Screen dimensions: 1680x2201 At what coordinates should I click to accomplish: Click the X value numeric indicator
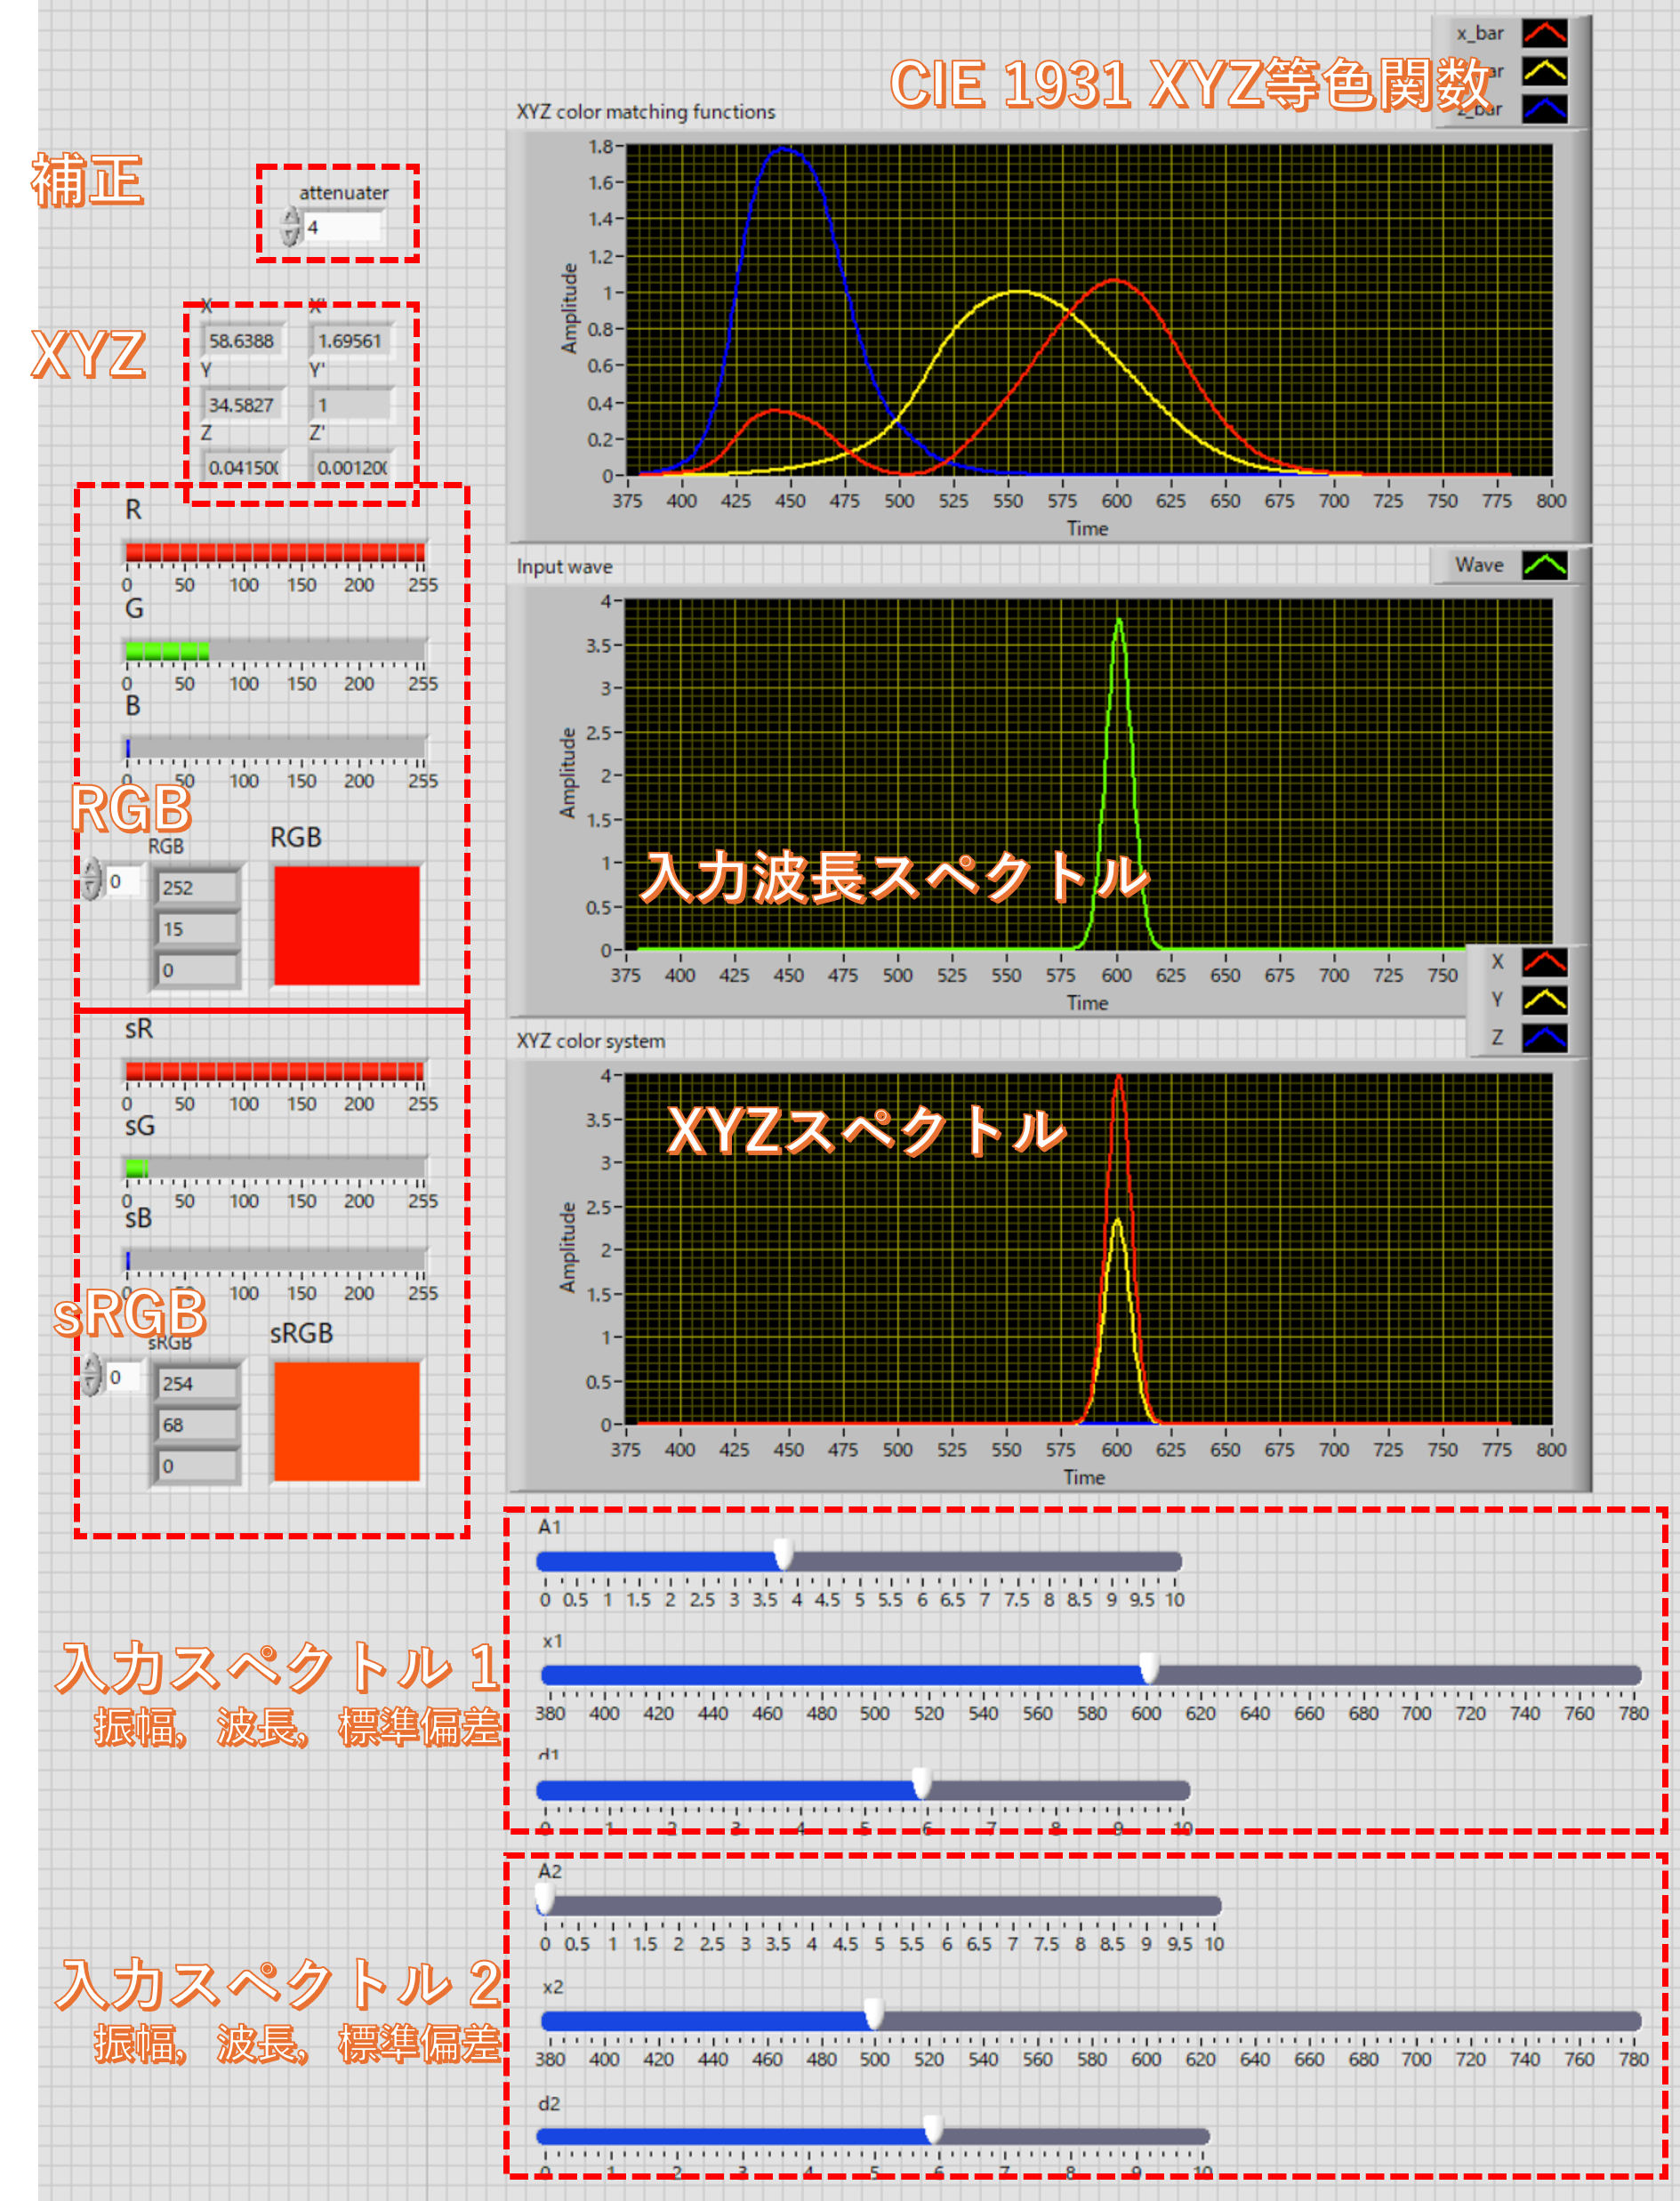point(243,341)
